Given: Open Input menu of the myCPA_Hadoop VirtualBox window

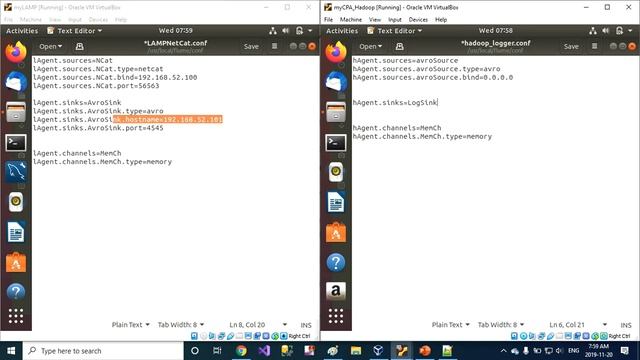Looking at the screenshot, I should tap(395, 20).
